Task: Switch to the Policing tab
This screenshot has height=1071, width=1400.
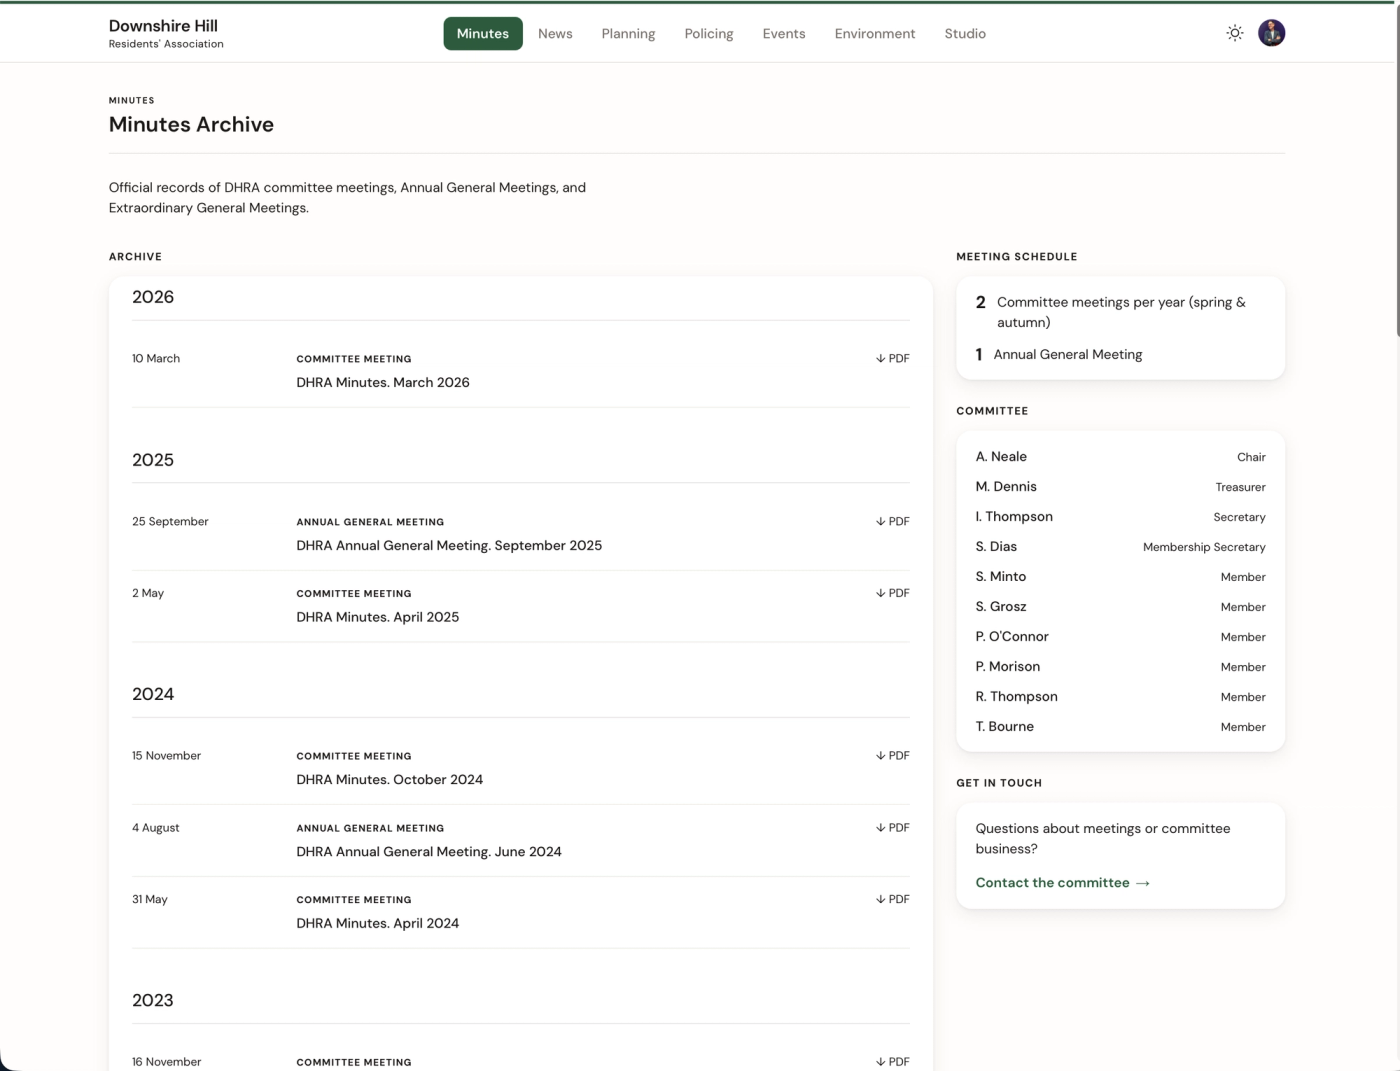Action: point(709,33)
